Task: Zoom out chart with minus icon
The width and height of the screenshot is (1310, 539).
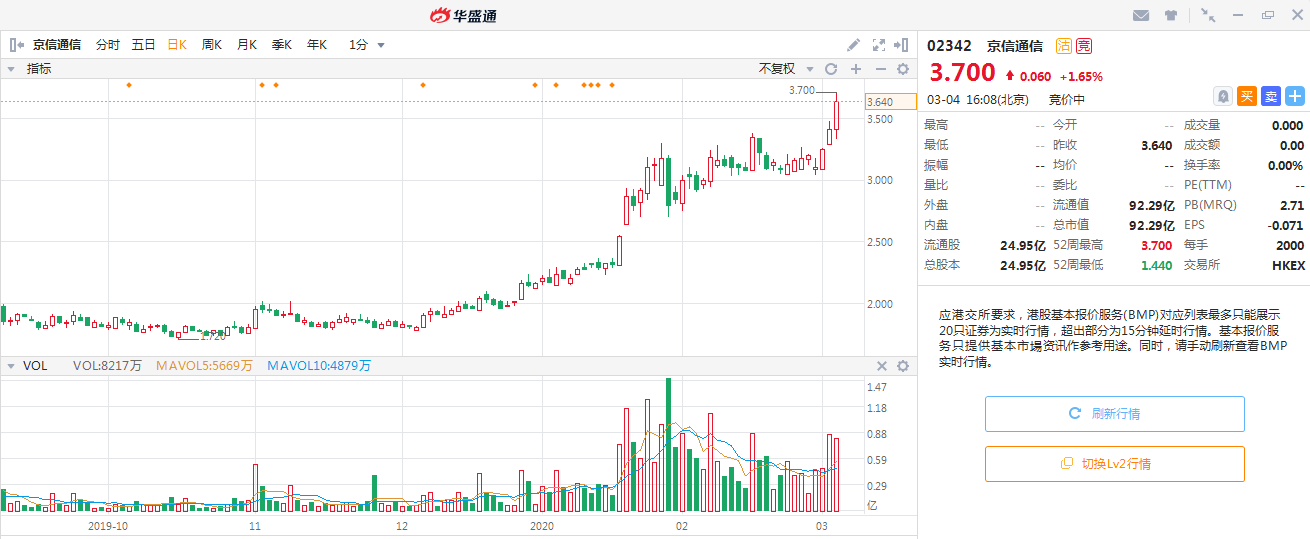Action: [881, 69]
